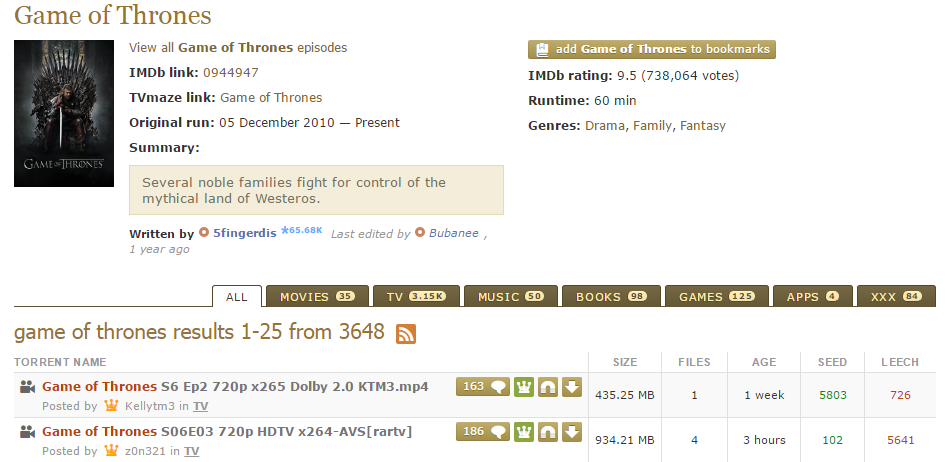Click the TORRENT NAME column header
Viewport: 946px width, 462px height.
[x=60, y=362]
